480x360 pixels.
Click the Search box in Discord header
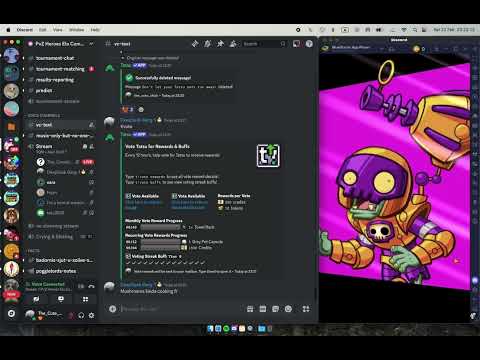point(264,44)
